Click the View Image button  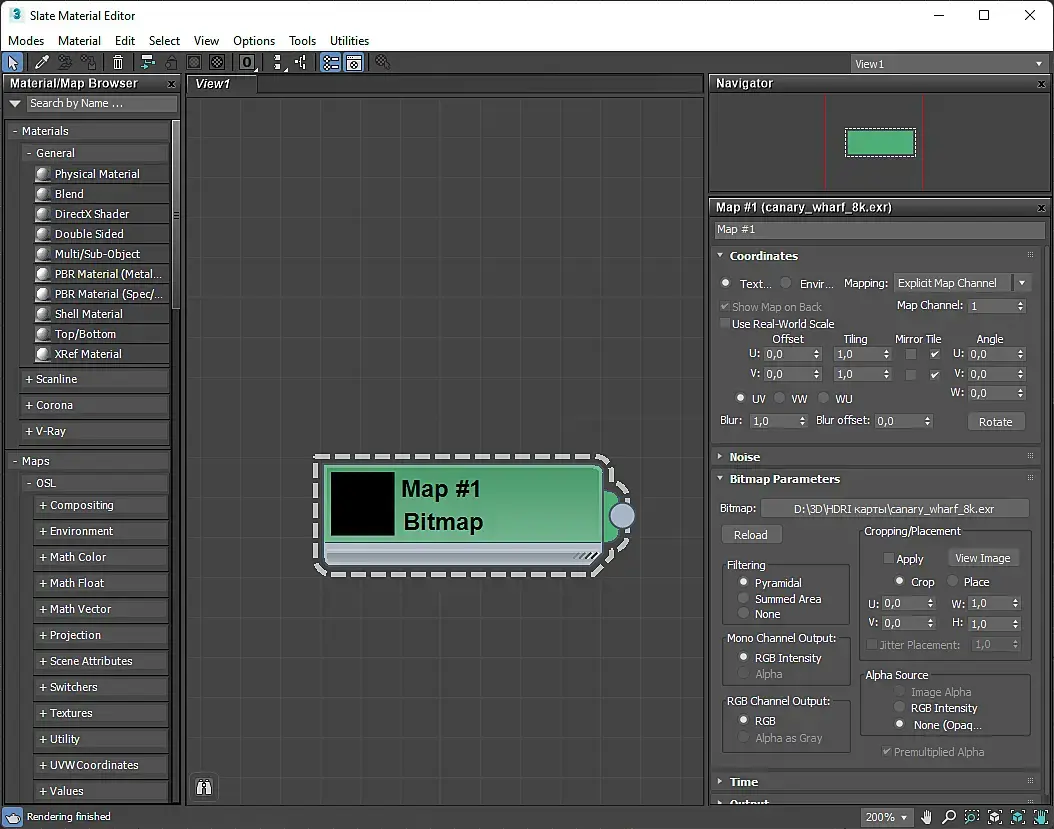(x=982, y=558)
